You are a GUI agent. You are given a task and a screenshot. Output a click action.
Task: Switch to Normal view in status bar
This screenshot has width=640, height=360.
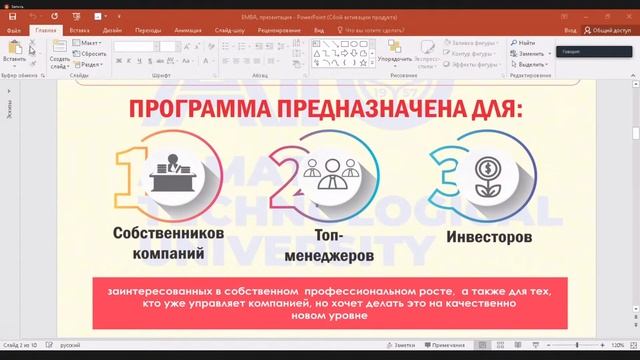(x=482, y=345)
